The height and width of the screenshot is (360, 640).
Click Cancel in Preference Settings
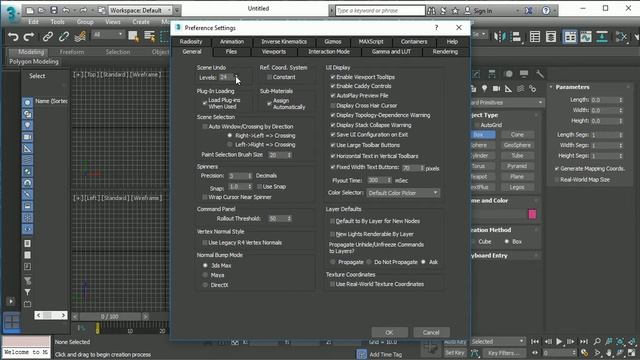point(431,332)
